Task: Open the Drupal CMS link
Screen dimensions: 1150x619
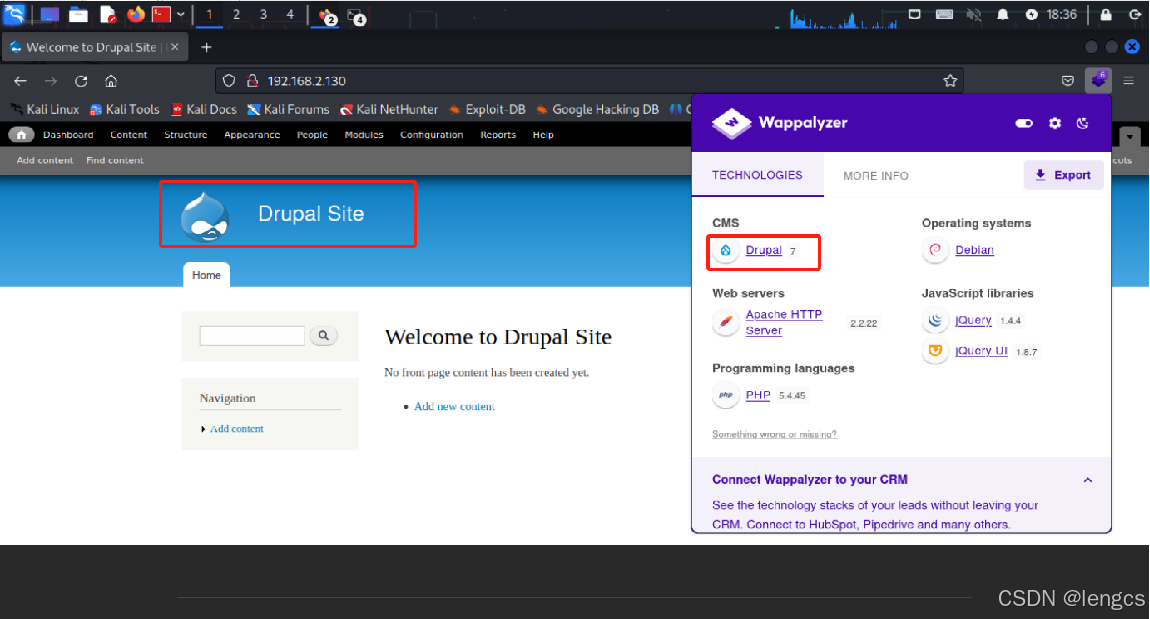Action: (763, 250)
